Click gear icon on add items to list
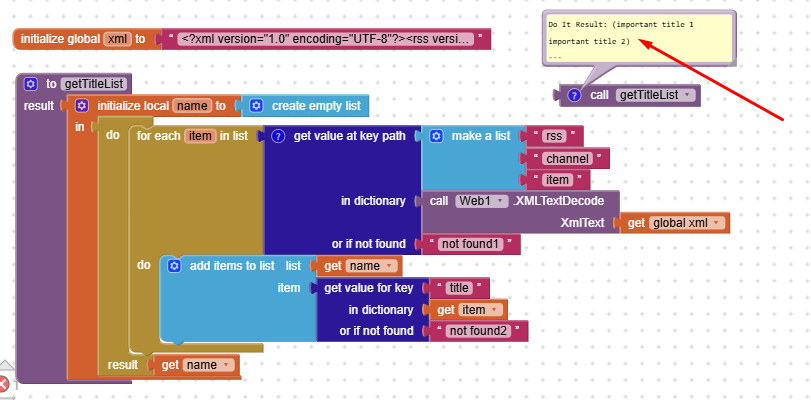The image size is (811, 400). coord(174,266)
